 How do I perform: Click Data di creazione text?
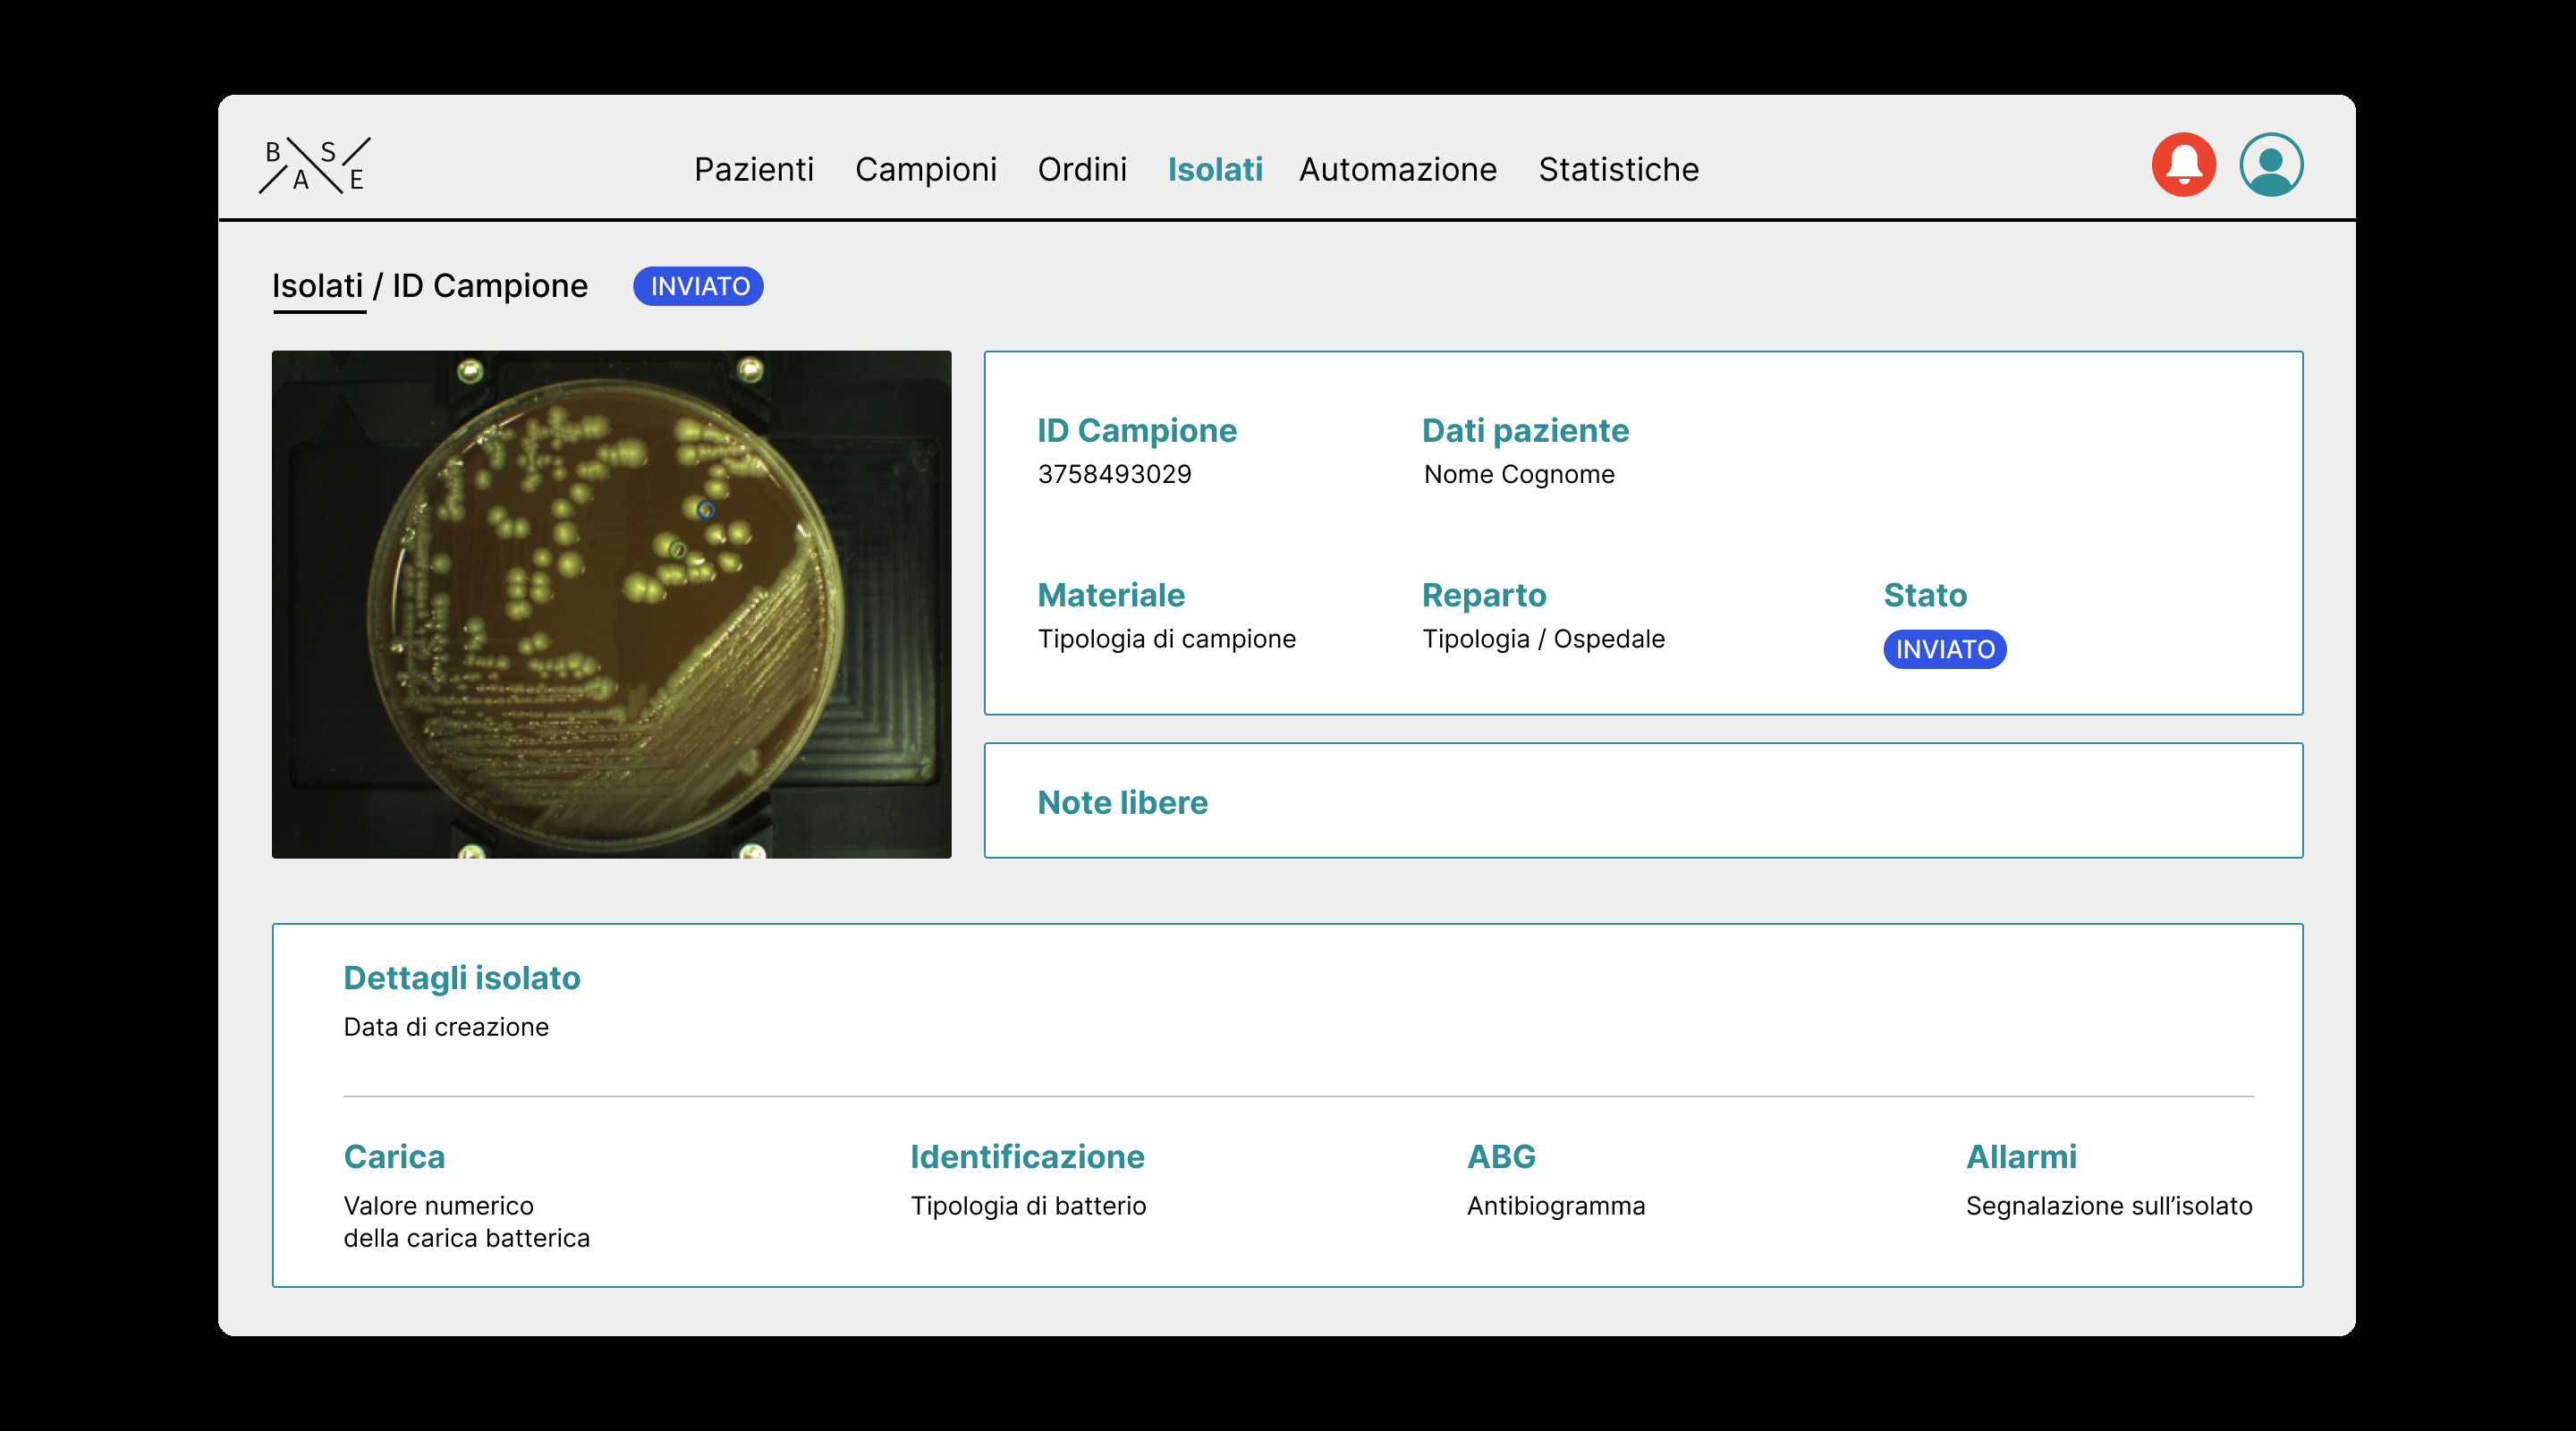446,1027
